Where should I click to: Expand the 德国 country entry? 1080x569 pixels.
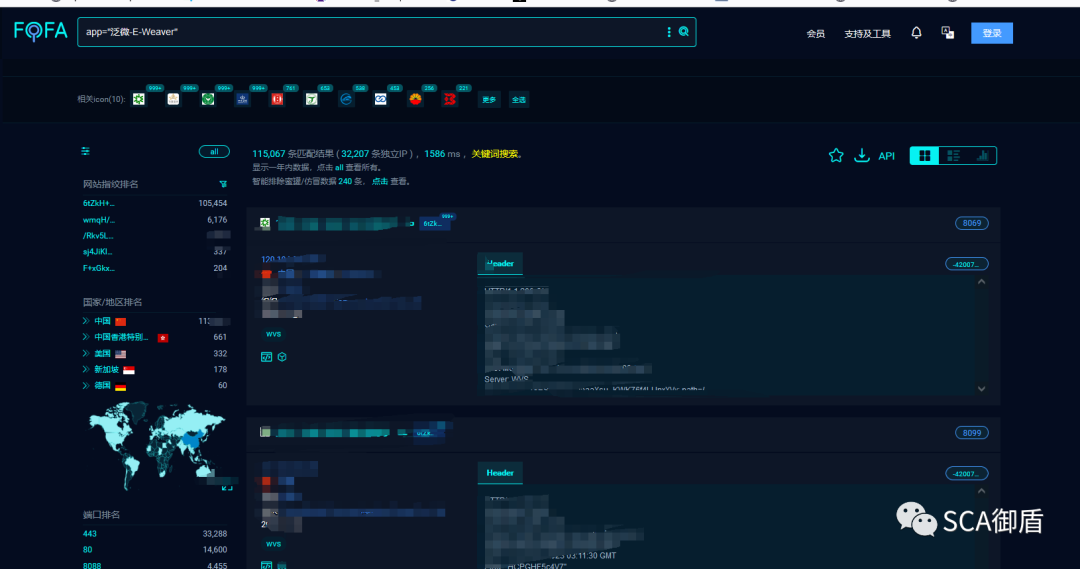click(86, 385)
